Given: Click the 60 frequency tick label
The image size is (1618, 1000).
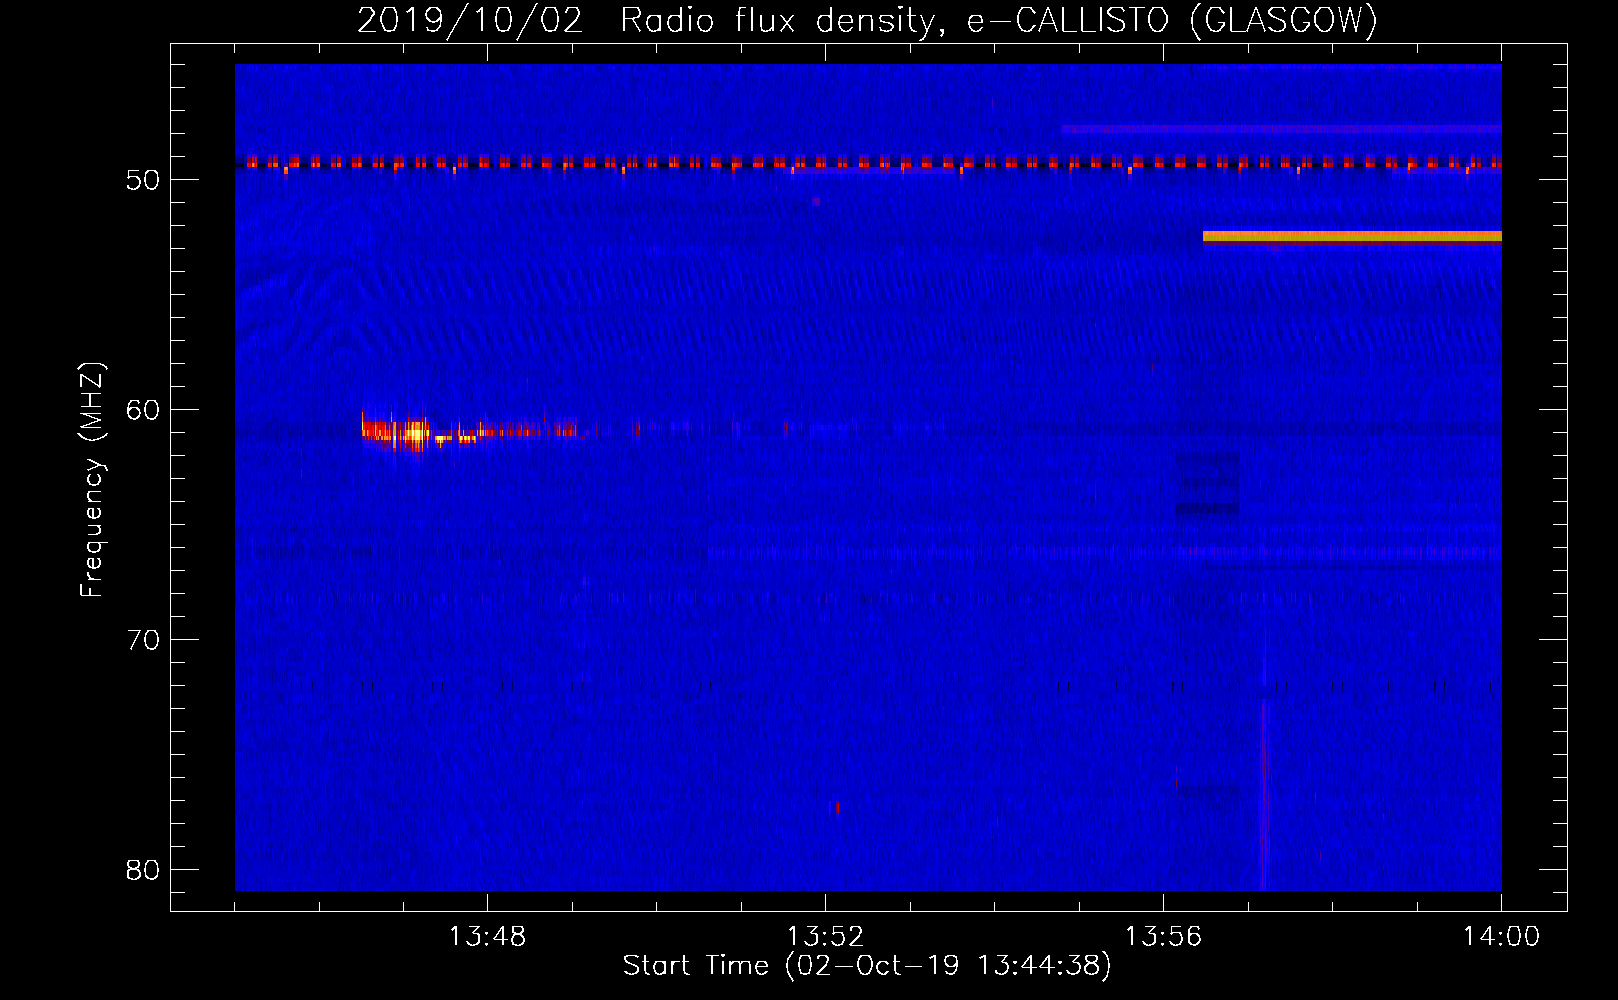Looking at the screenshot, I should [x=143, y=410].
